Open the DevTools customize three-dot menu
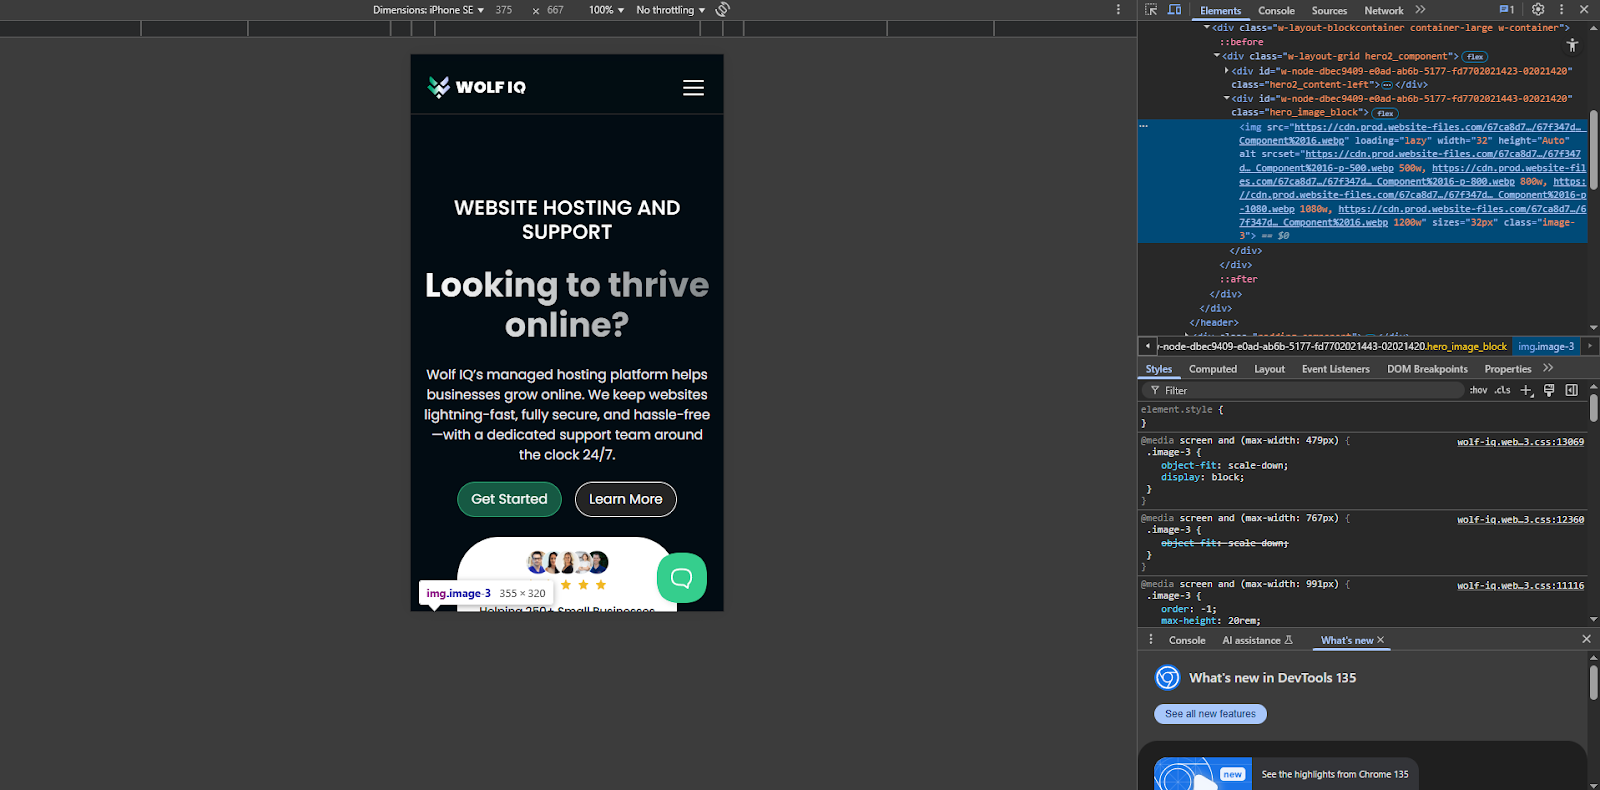This screenshot has width=1600, height=790. tap(1561, 10)
